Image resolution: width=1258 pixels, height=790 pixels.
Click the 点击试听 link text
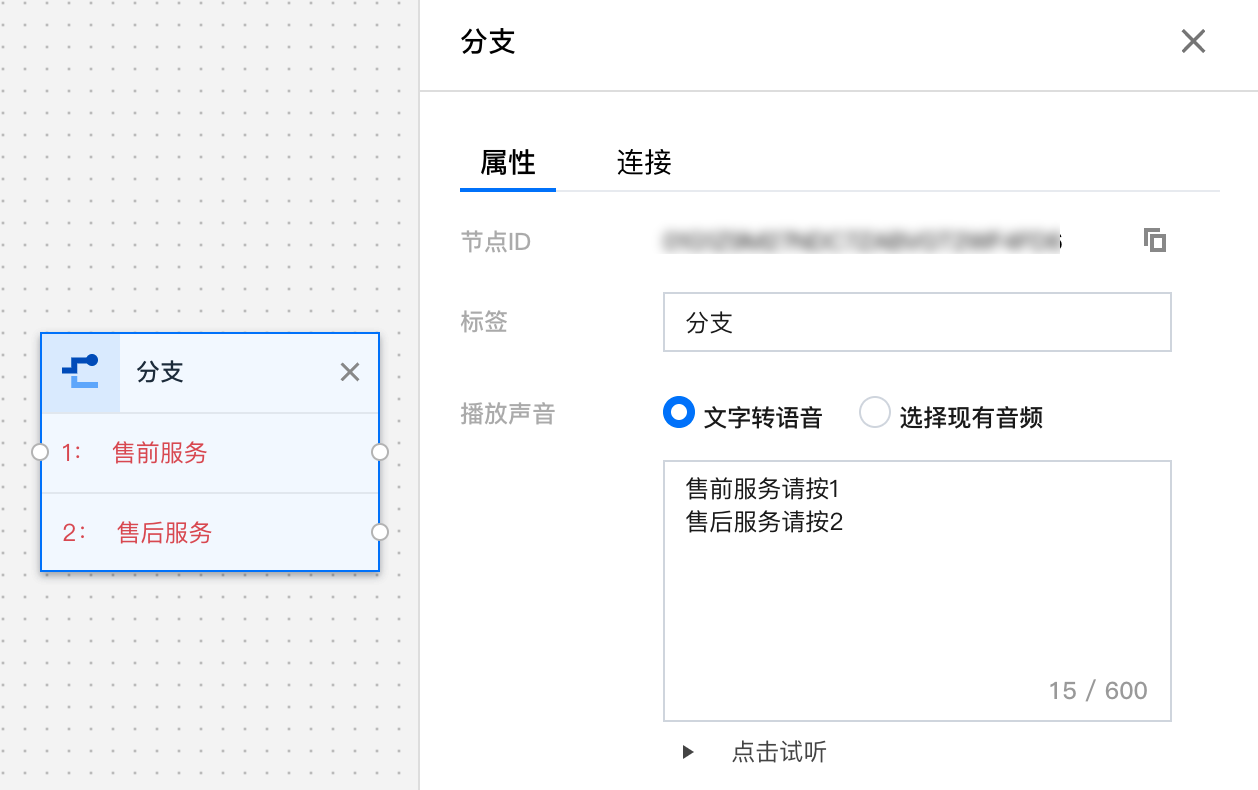[779, 752]
